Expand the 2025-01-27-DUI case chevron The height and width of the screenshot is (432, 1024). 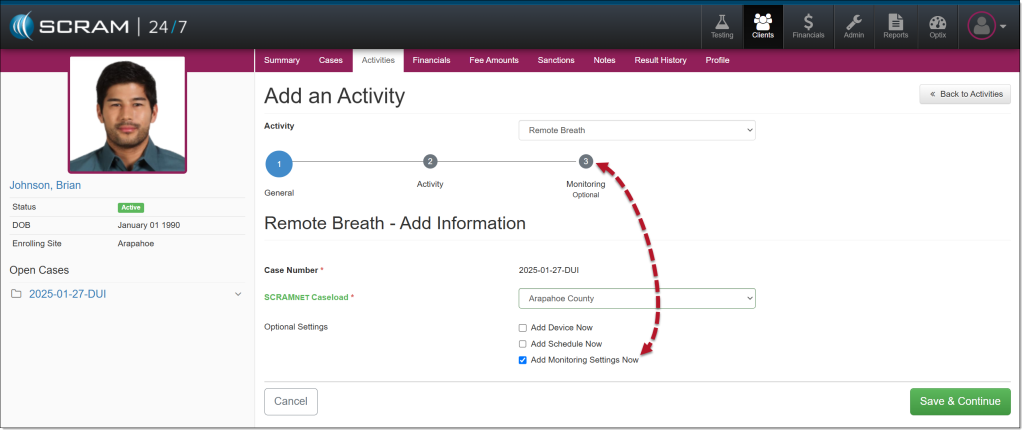pos(238,294)
